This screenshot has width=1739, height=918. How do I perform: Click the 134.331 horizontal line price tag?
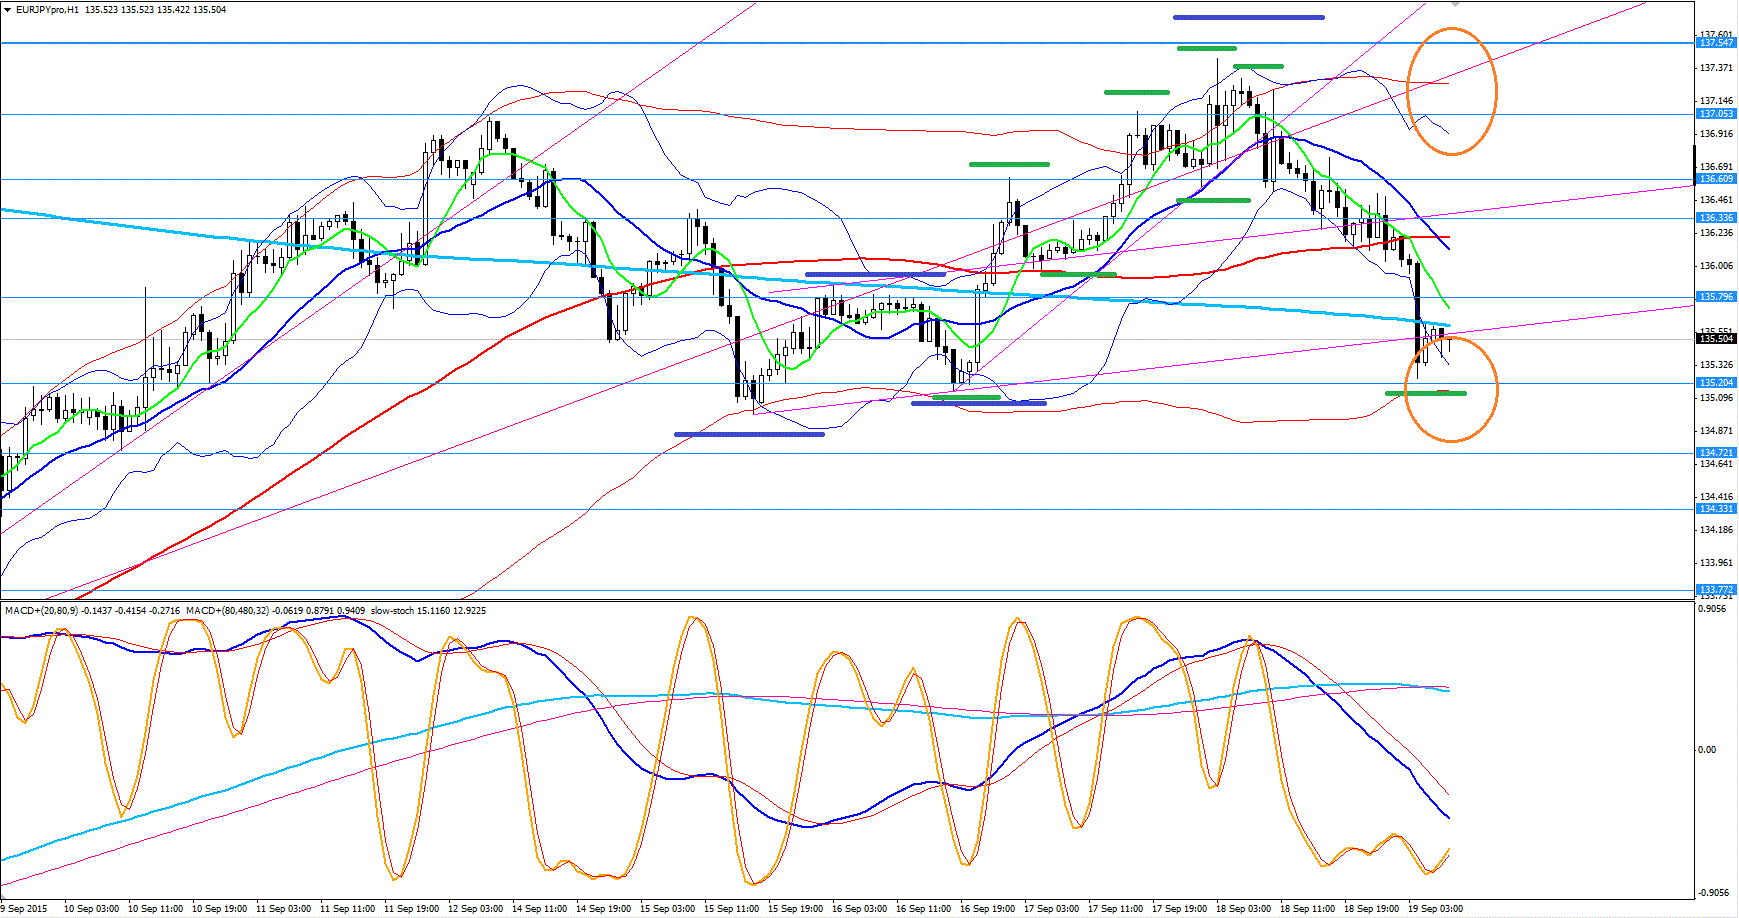coord(1716,509)
